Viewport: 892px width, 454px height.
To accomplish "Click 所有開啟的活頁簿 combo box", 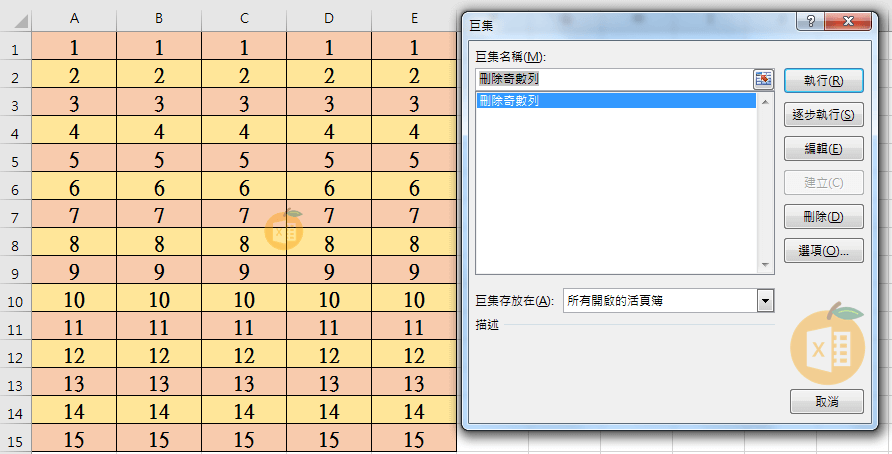I will coord(660,301).
